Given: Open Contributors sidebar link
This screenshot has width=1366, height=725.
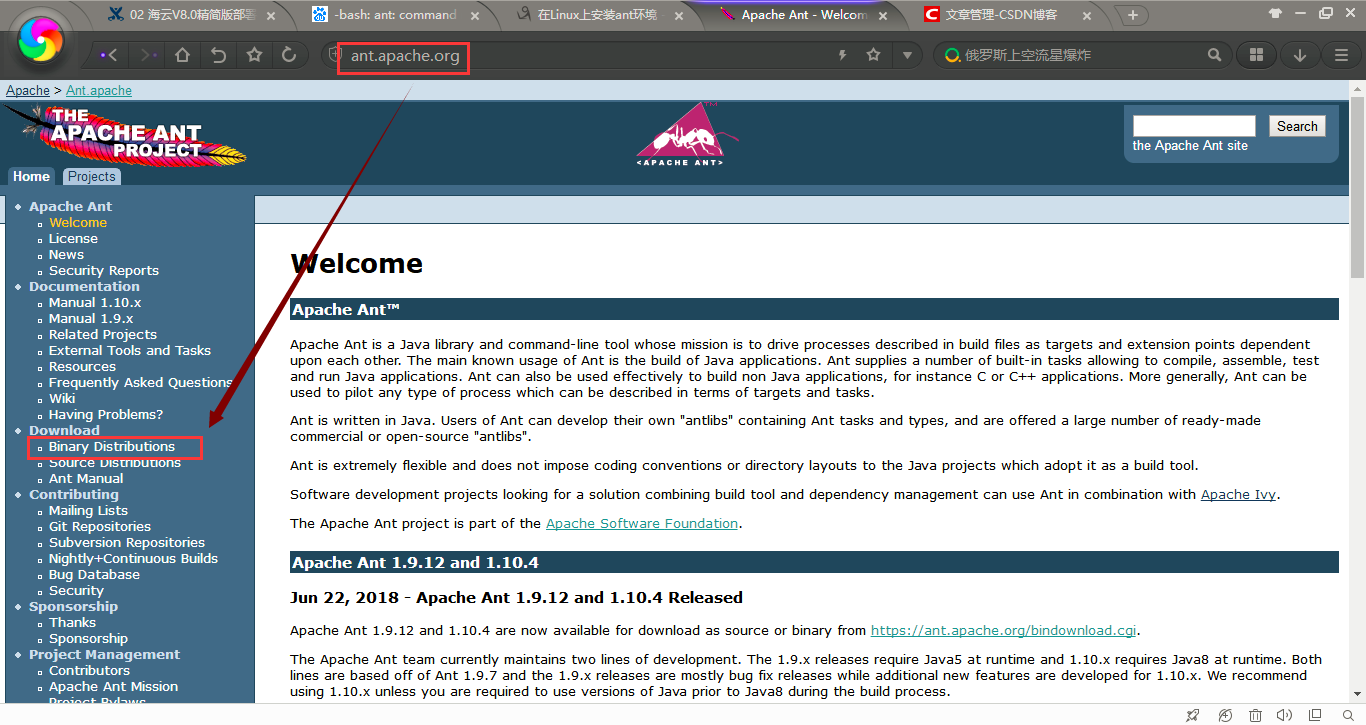Looking at the screenshot, I should click(89, 671).
